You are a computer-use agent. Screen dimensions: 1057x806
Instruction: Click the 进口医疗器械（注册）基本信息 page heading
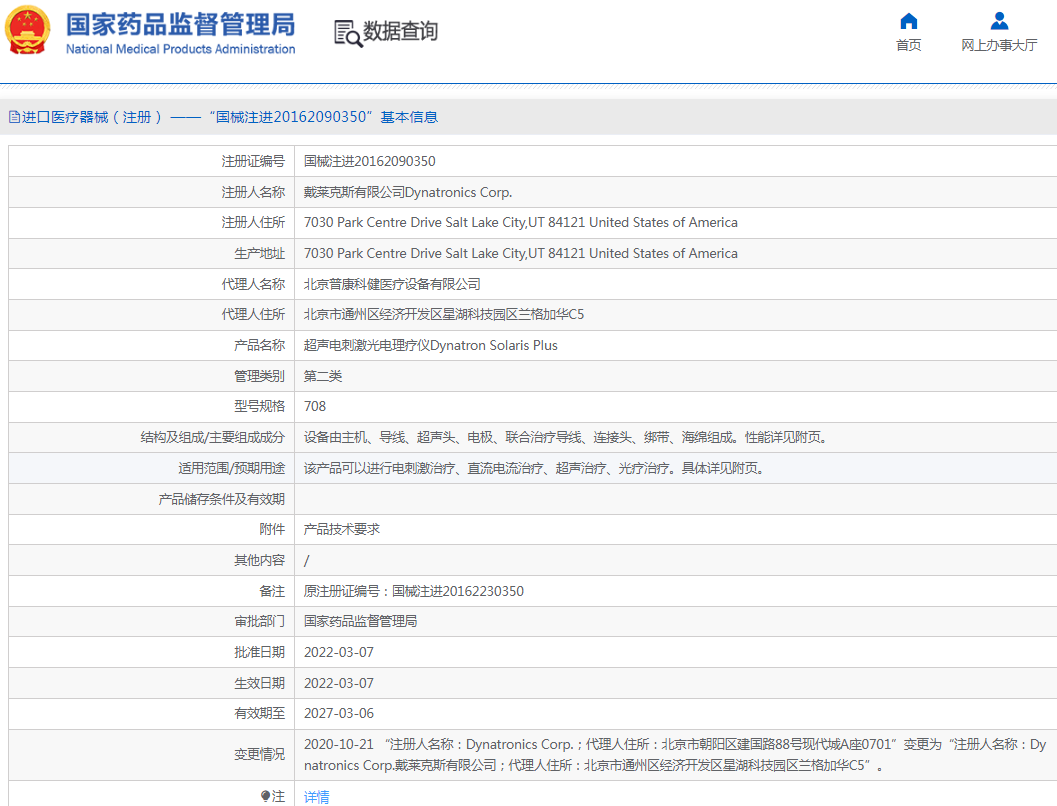pos(230,117)
